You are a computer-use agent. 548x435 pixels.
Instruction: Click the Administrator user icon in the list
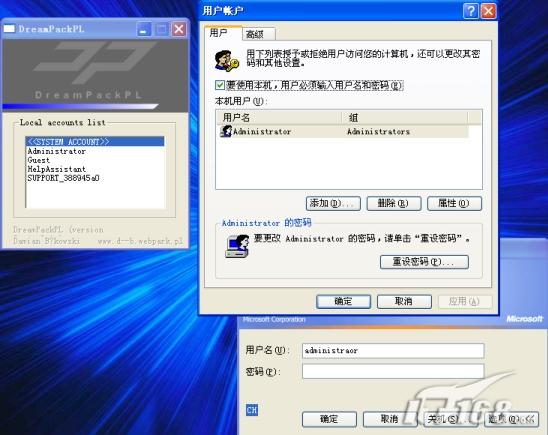[x=226, y=131]
